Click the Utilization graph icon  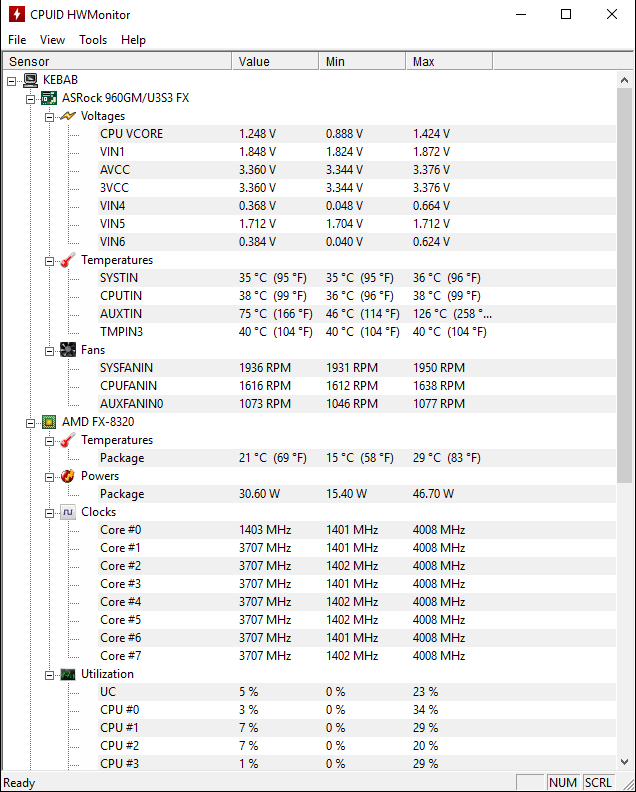67,674
